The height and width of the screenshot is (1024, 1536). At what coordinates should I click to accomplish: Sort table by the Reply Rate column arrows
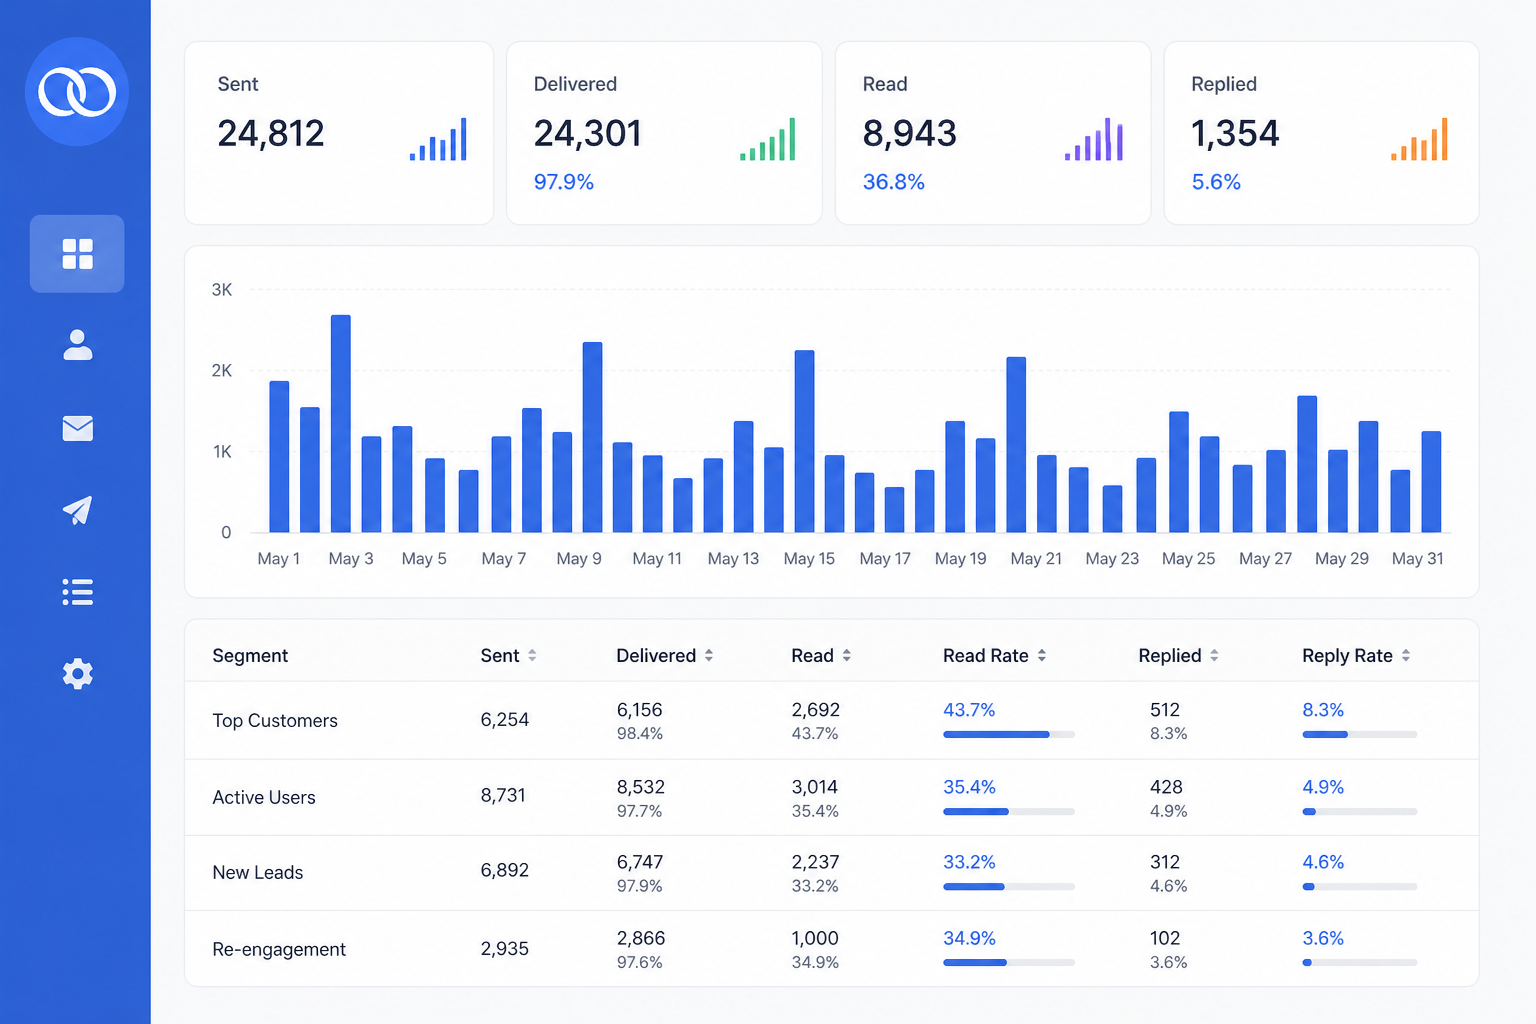point(1406,655)
